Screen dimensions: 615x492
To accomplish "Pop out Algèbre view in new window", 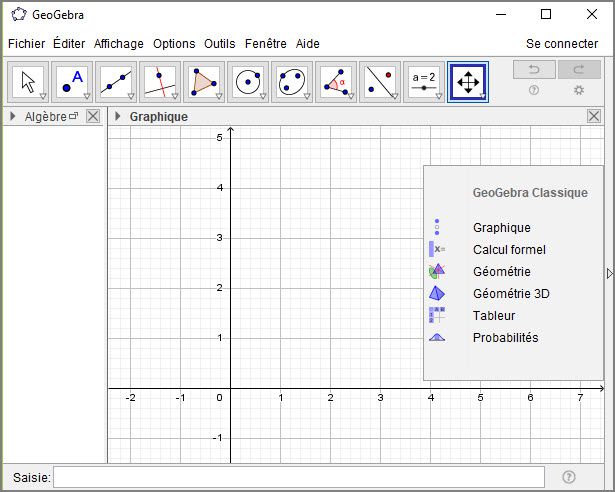I will click(x=73, y=116).
